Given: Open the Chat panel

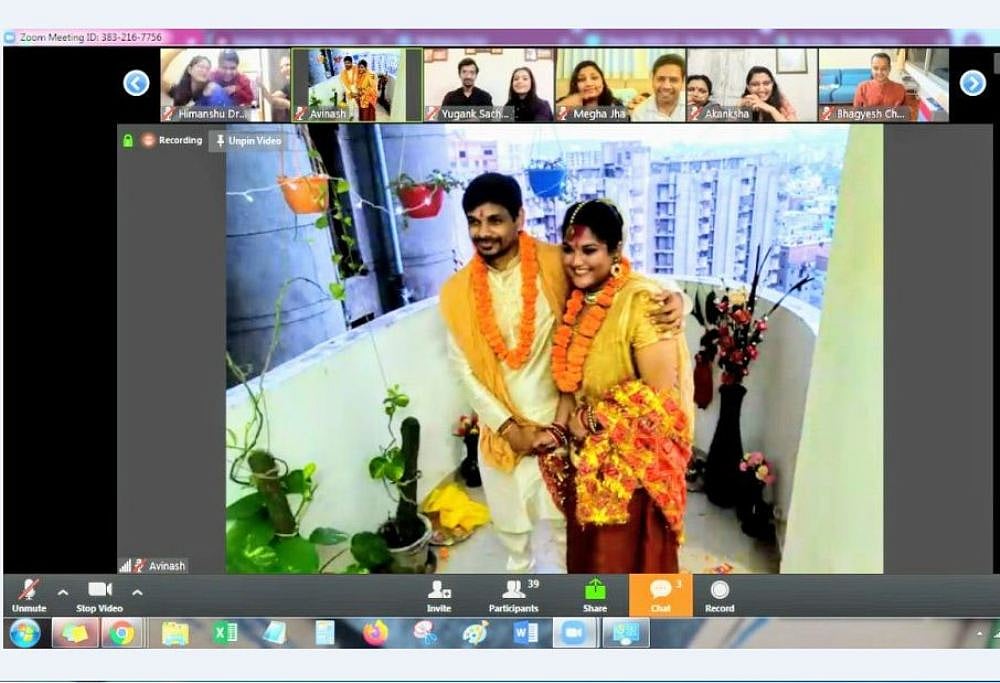Looking at the screenshot, I should pyautogui.click(x=660, y=594).
